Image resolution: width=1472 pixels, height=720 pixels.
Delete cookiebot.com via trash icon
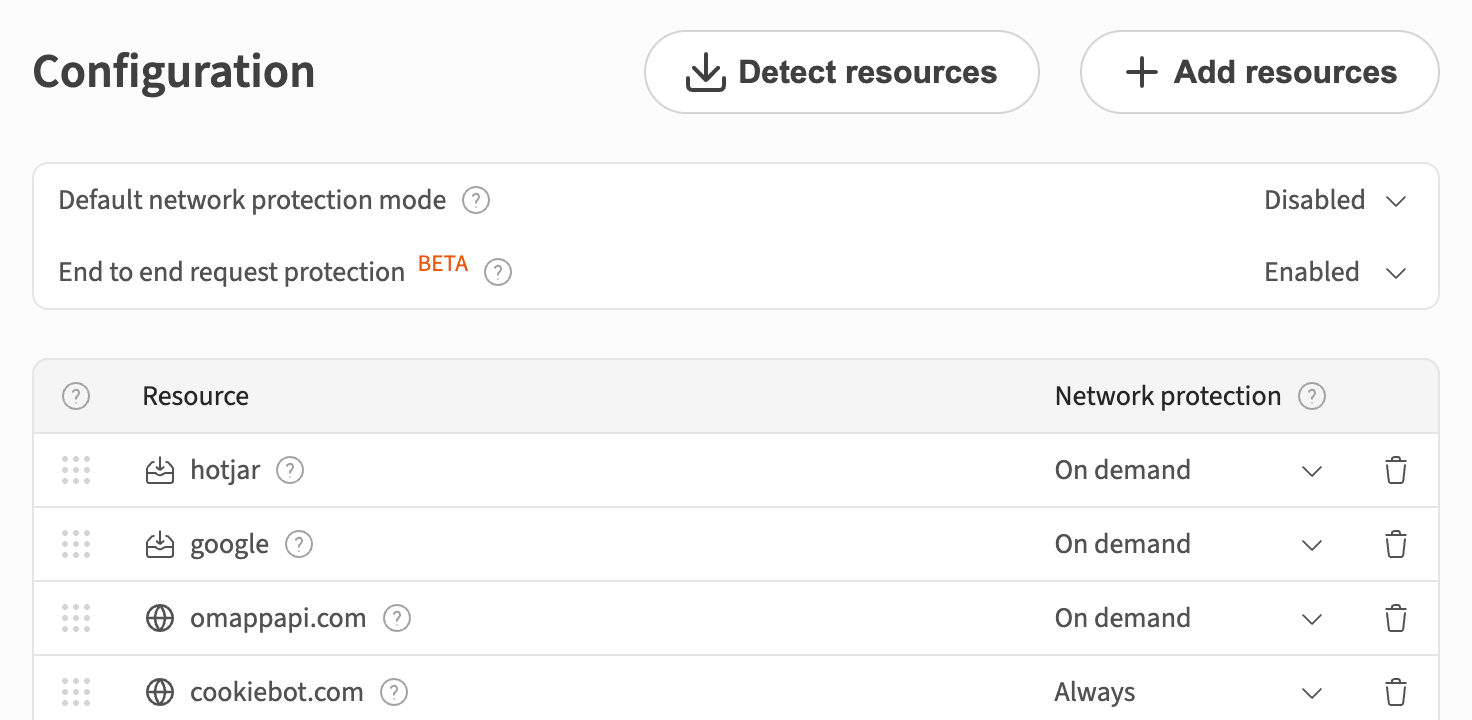pyautogui.click(x=1396, y=692)
